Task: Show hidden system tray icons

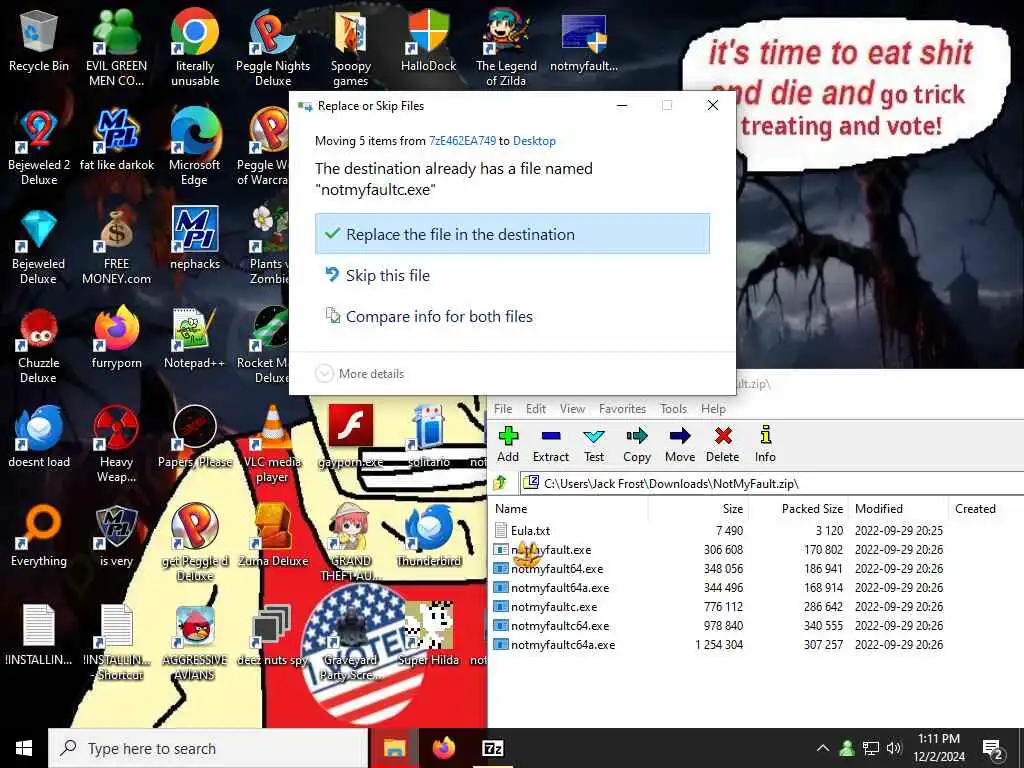Action: (823, 748)
